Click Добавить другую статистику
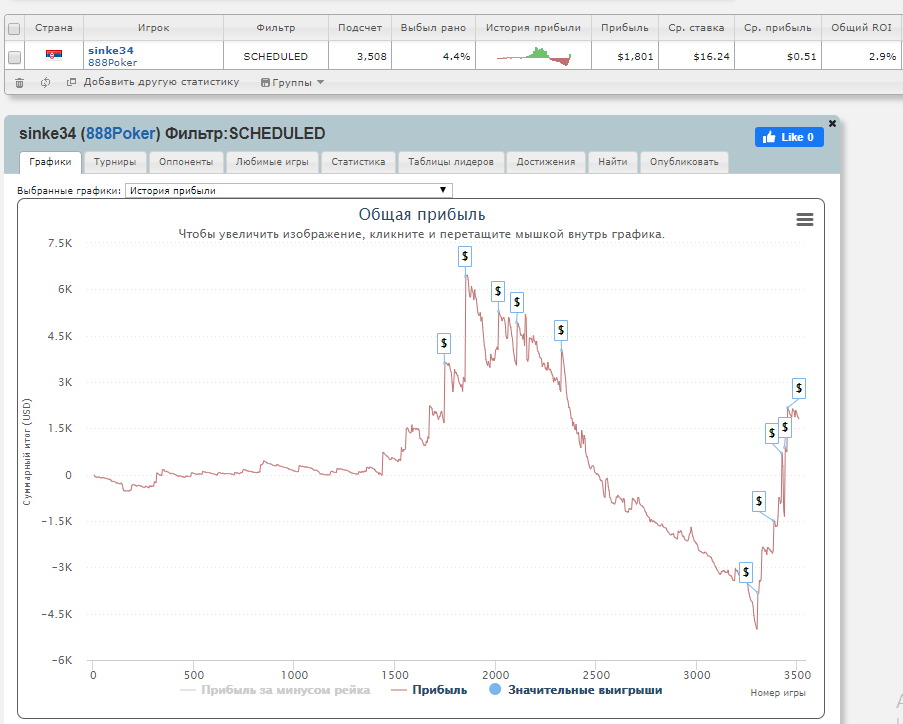Image resolution: width=903 pixels, height=724 pixels. pyautogui.click(x=160, y=82)
